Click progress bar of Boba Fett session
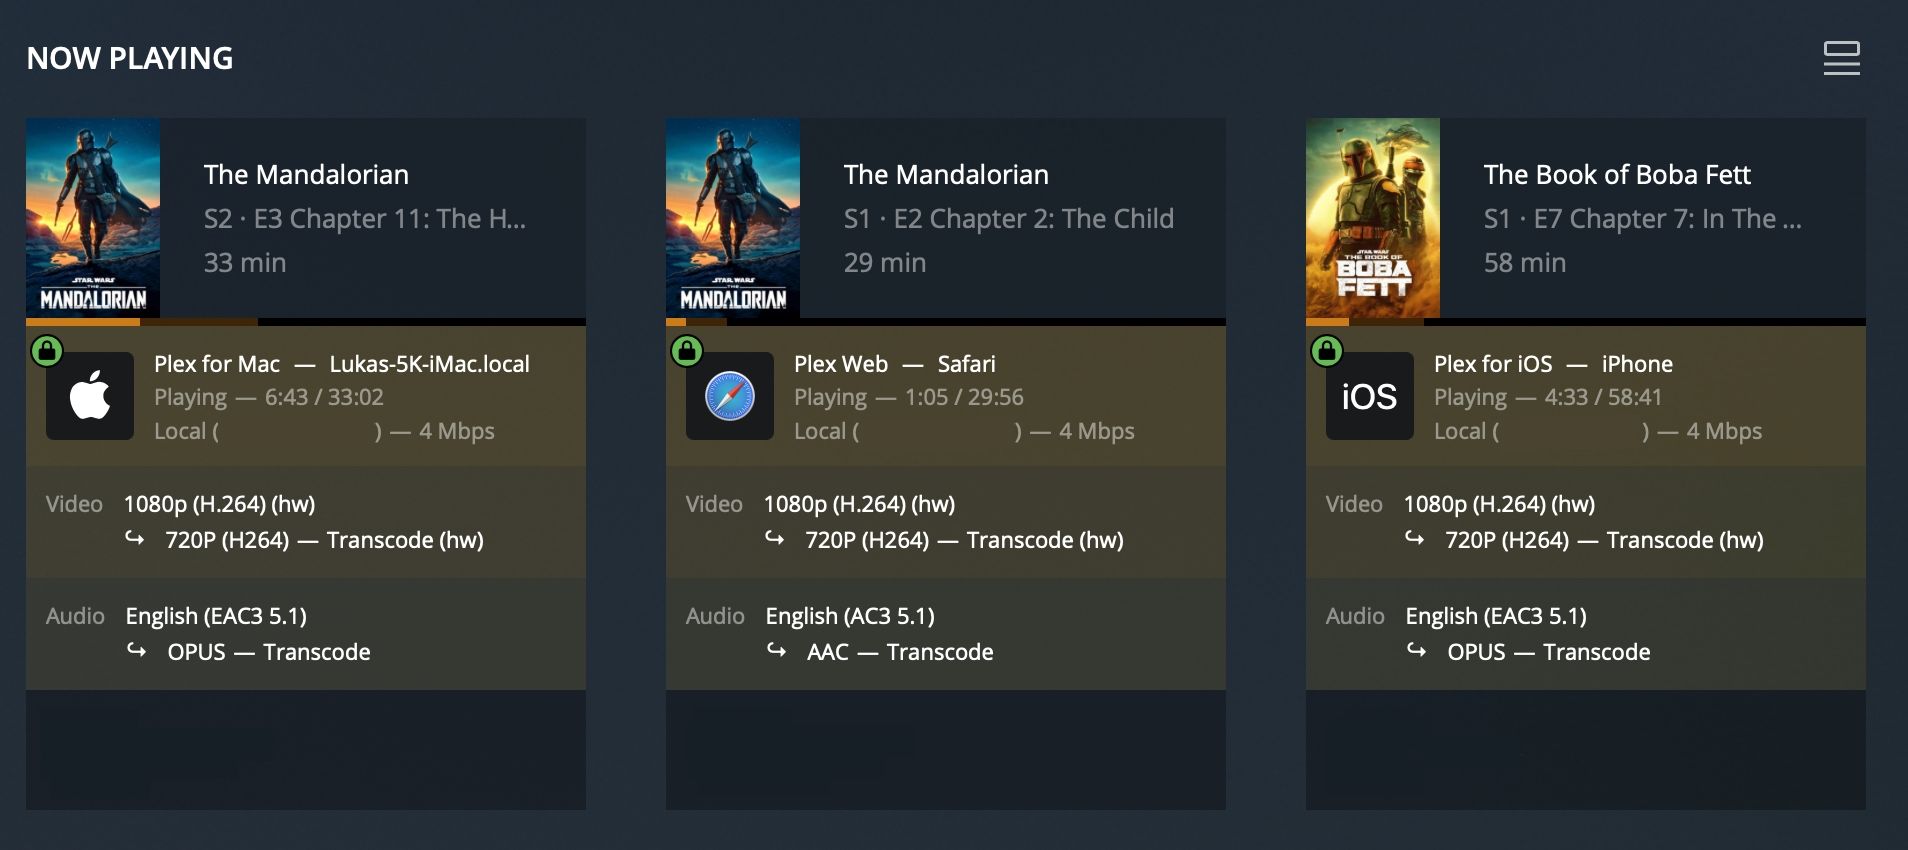This screenshot has width=1908, height=850. click(1586, 322)
